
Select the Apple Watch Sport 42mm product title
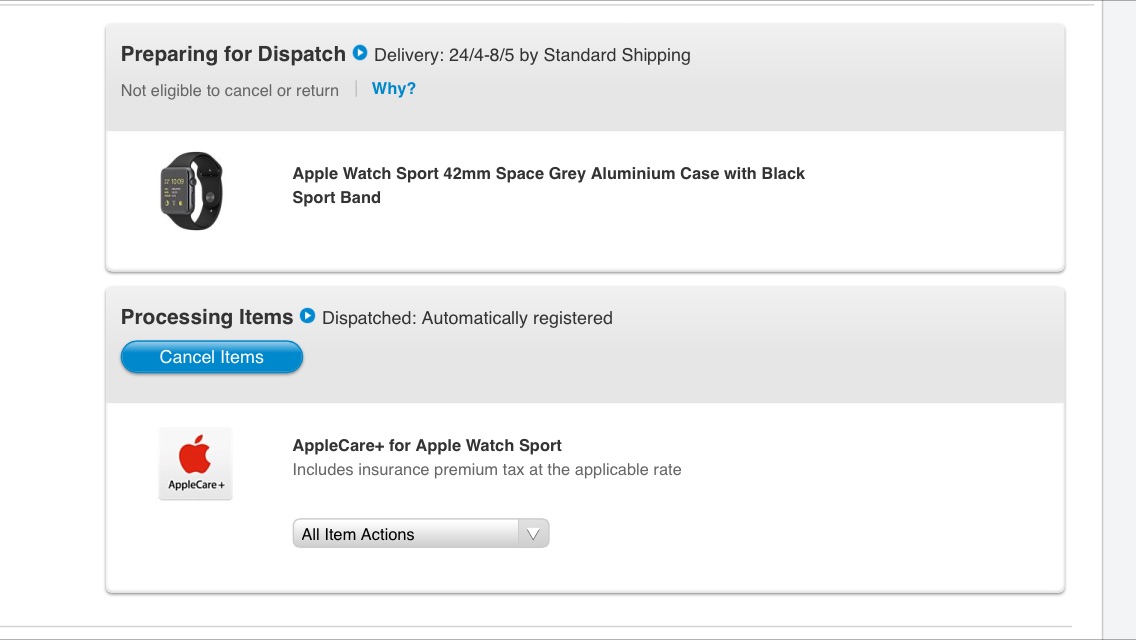(x=548, y=186)
